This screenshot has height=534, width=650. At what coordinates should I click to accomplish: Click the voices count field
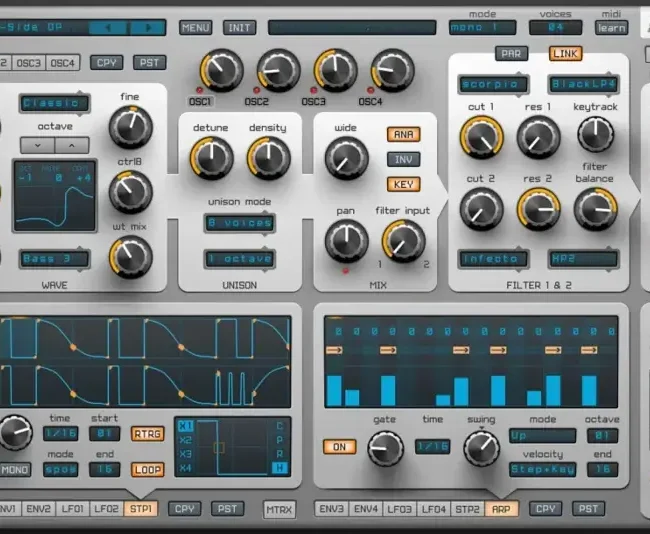tap(555, 28)
